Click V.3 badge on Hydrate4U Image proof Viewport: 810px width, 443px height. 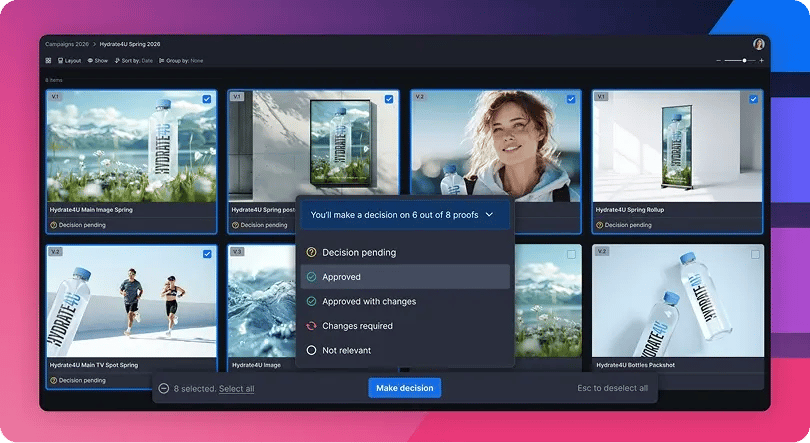tap(237, 251)
